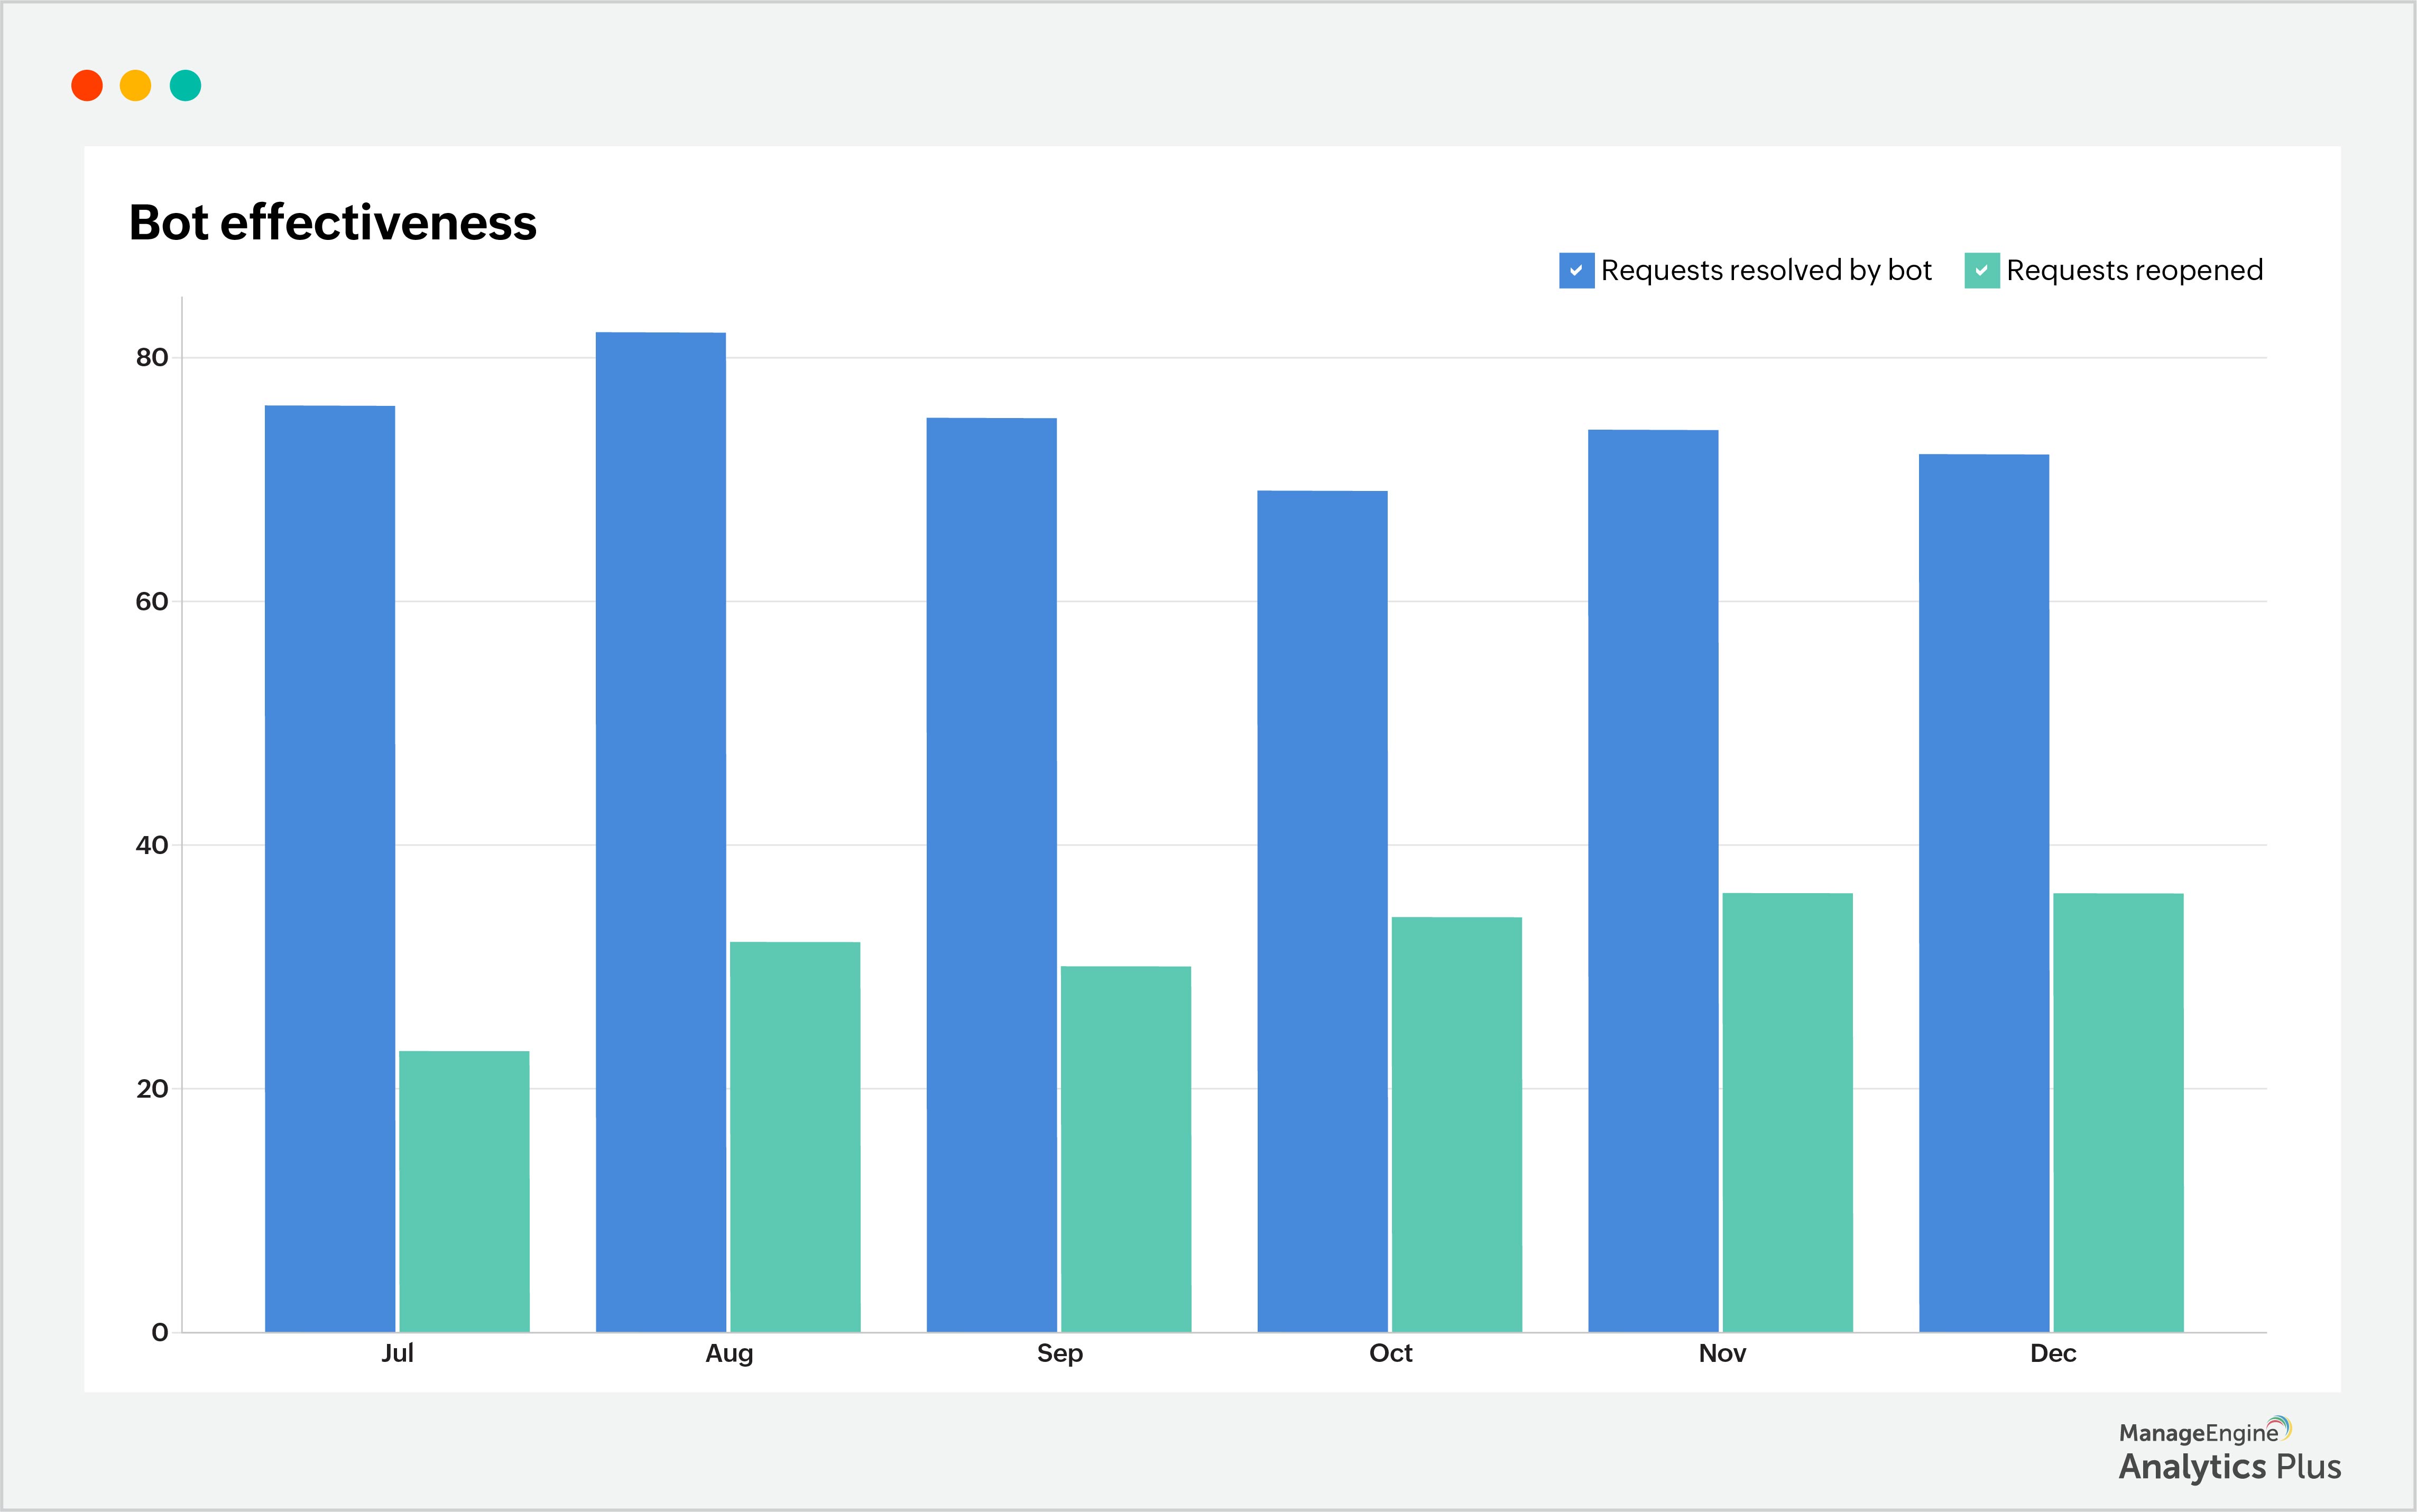
Task: Select the Requests reopened legend text
Action: pos(2135,270)
